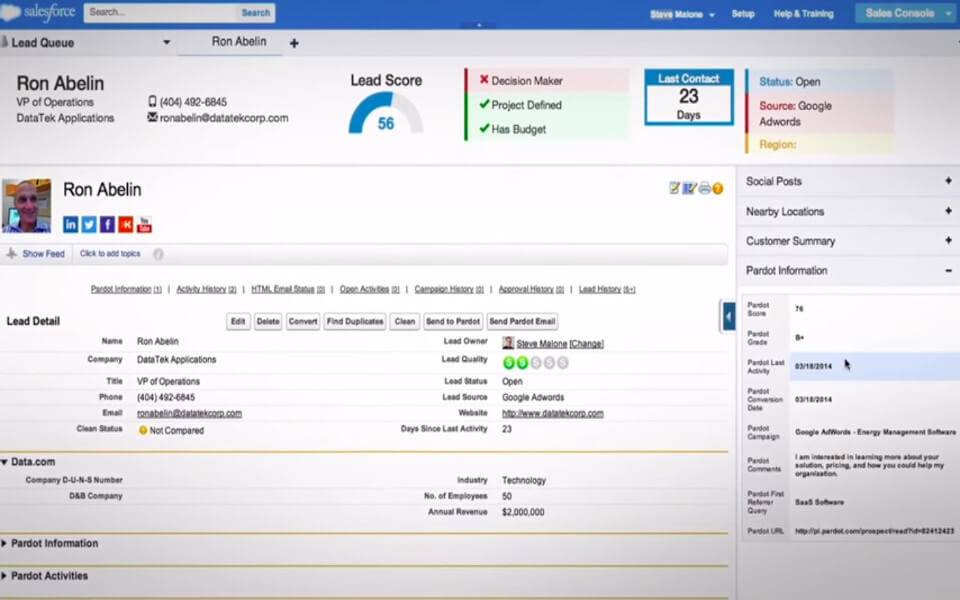Jump to Activity History related list

206,289
